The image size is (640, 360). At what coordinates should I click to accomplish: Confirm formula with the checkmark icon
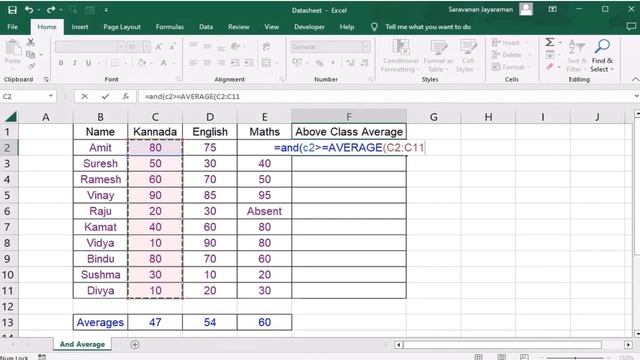(105, 96)
